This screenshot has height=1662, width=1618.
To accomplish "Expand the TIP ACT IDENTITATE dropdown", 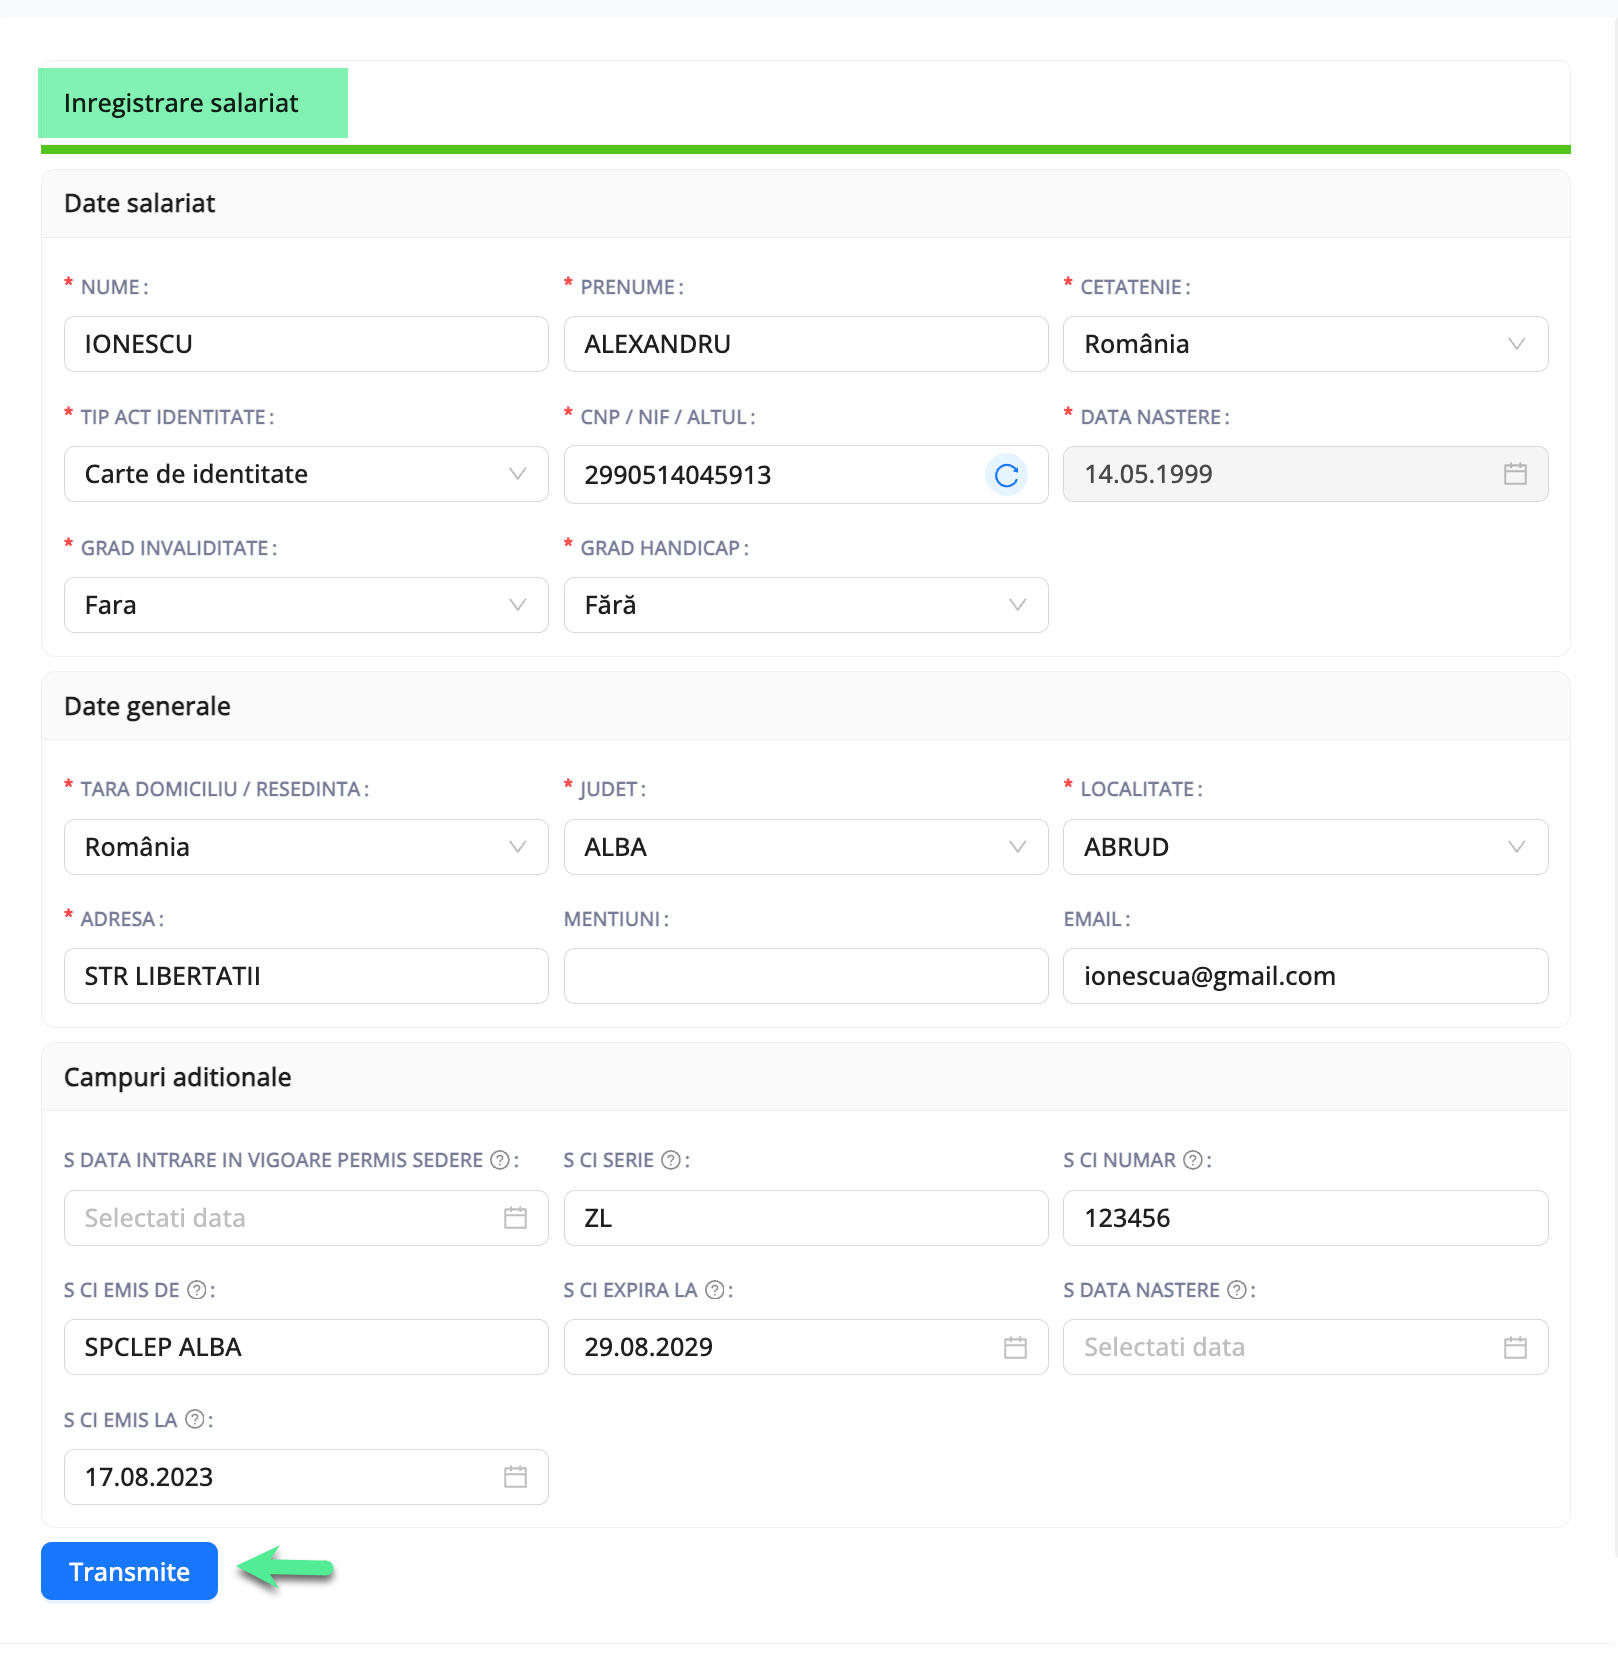I will (x=517, y=474).
